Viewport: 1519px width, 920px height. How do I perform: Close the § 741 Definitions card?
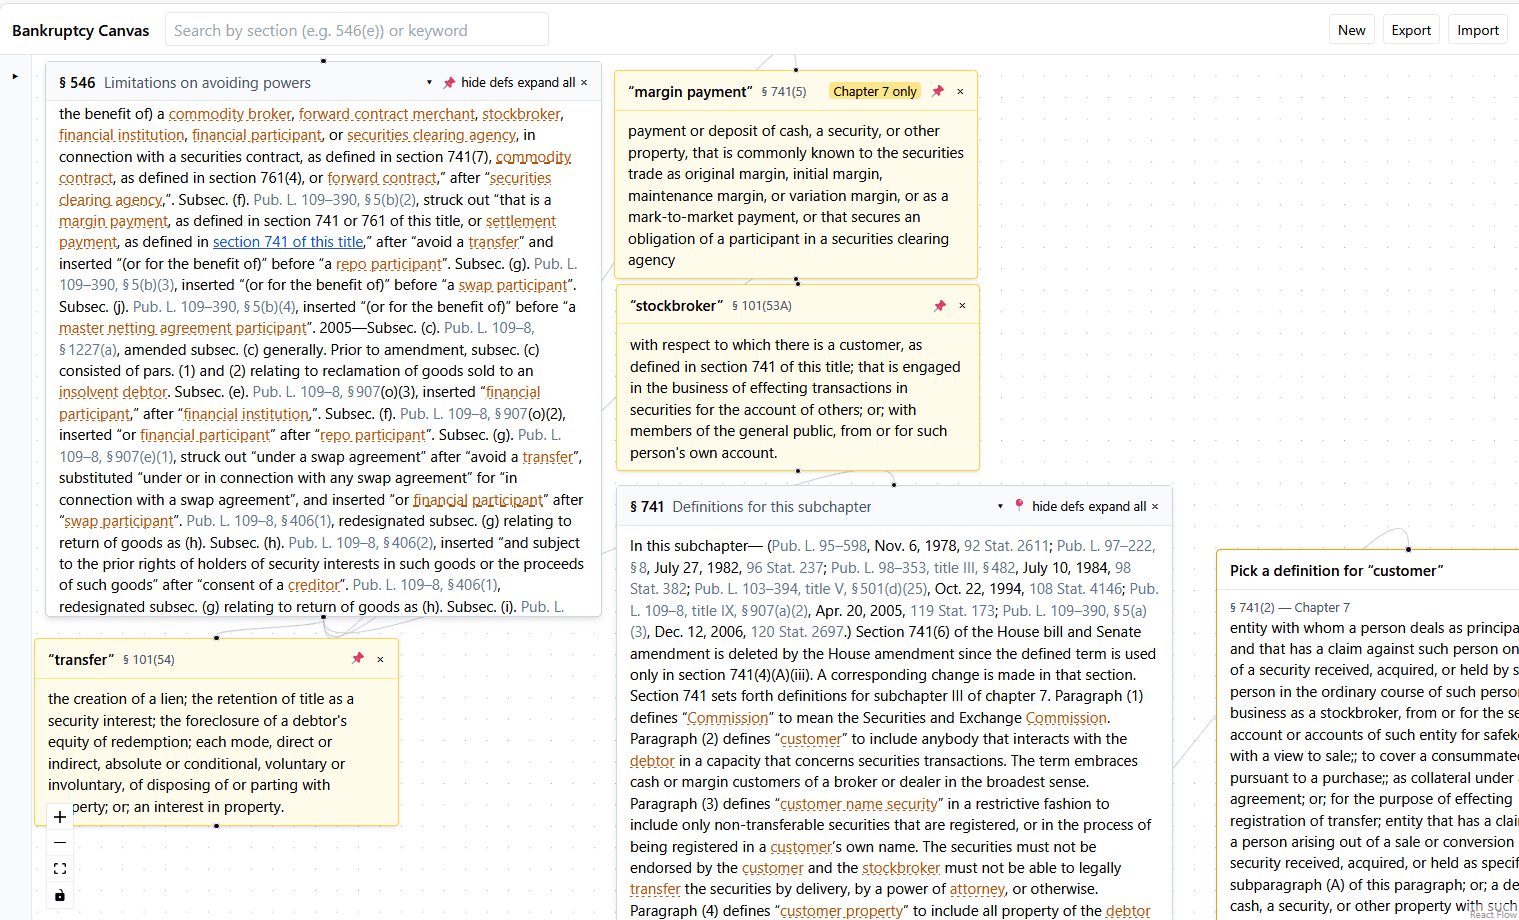1155,506
